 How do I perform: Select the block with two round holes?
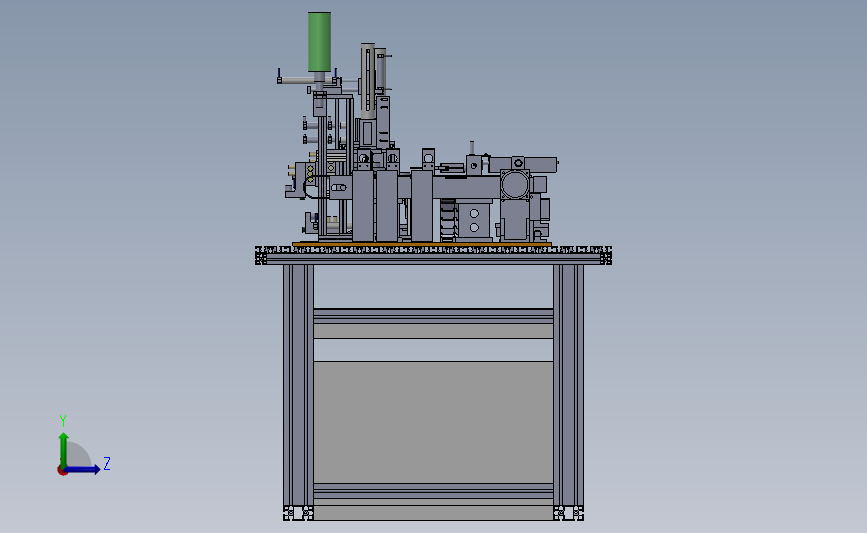point(474,221)
